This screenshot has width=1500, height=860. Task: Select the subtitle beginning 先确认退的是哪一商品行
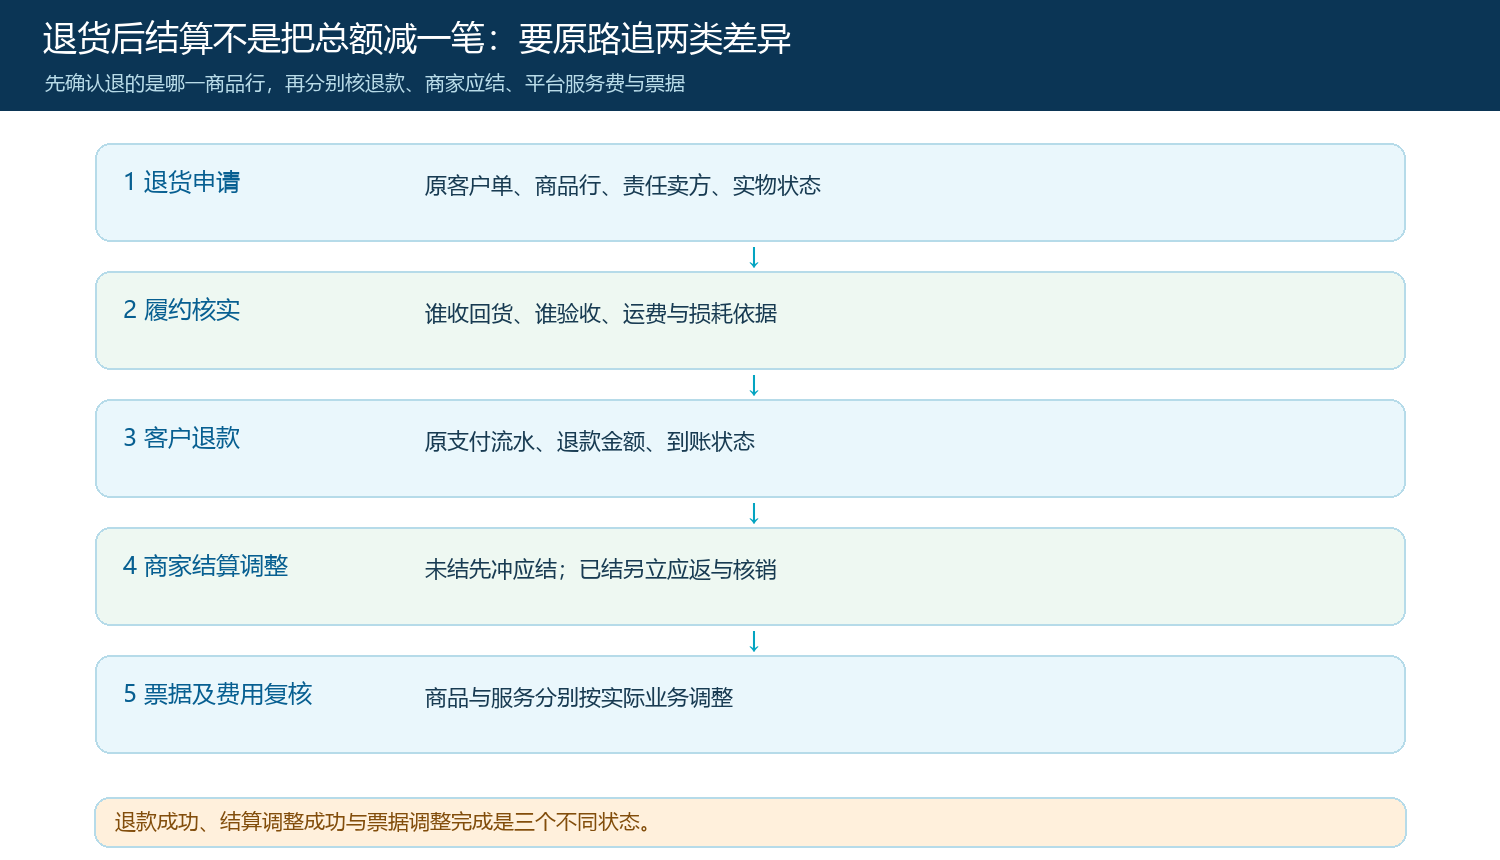point(365,84)
